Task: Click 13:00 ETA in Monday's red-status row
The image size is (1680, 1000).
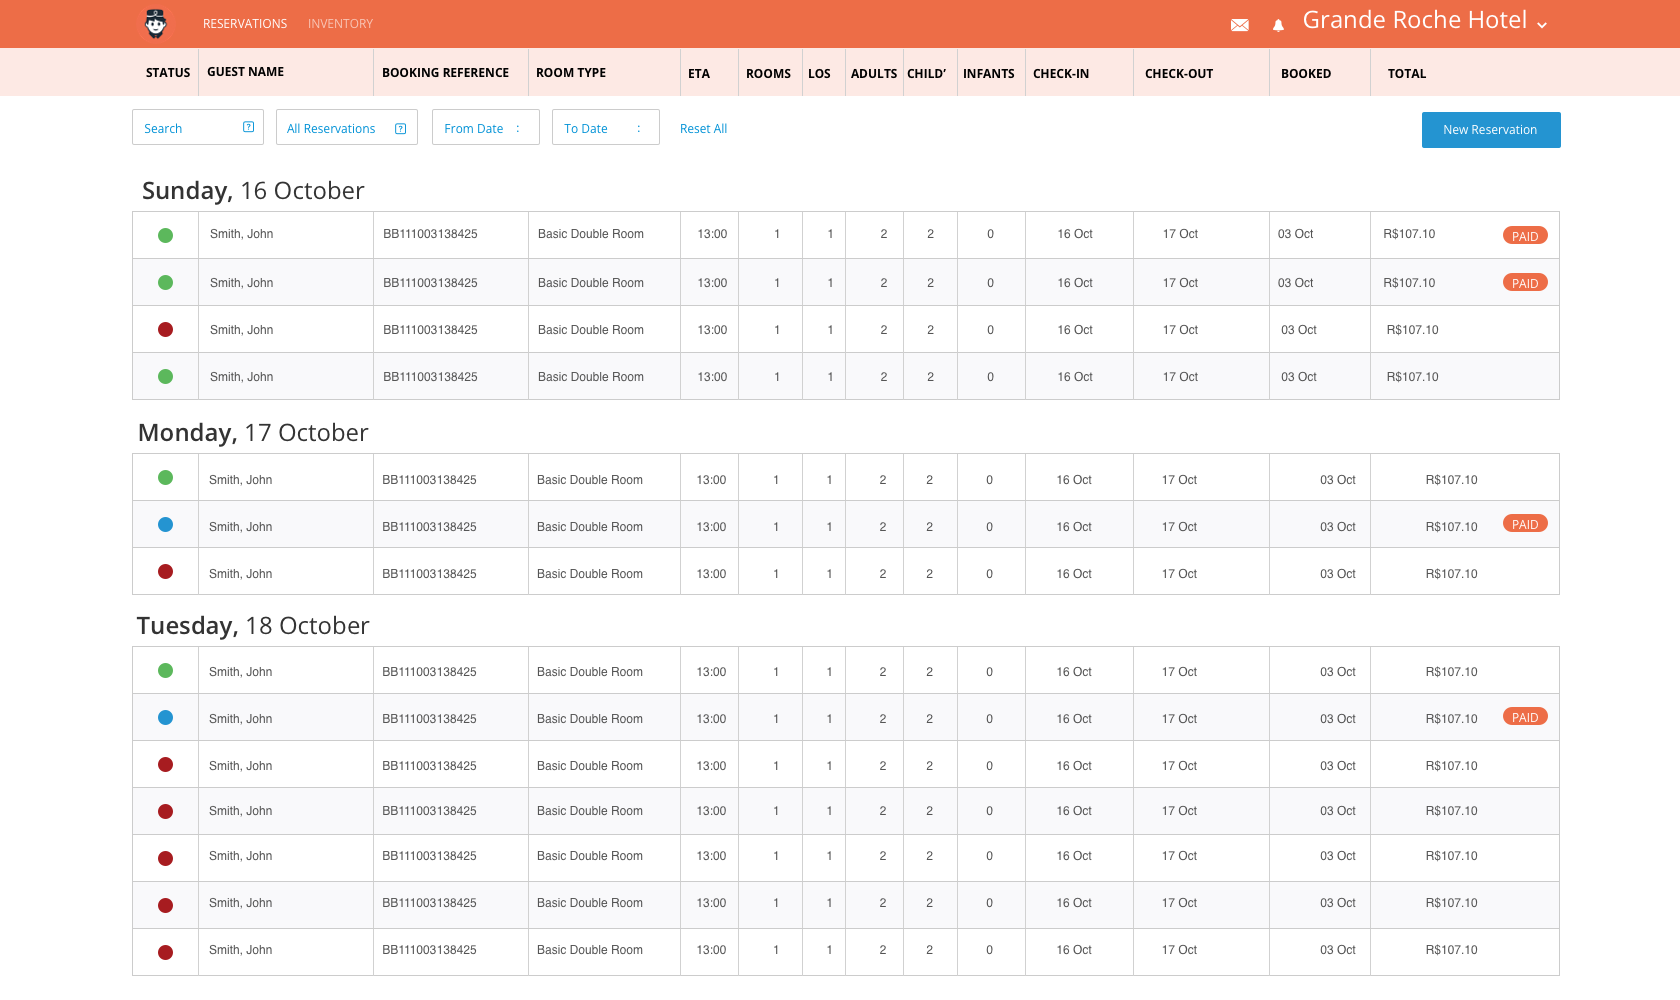Action: pos(711,574)
